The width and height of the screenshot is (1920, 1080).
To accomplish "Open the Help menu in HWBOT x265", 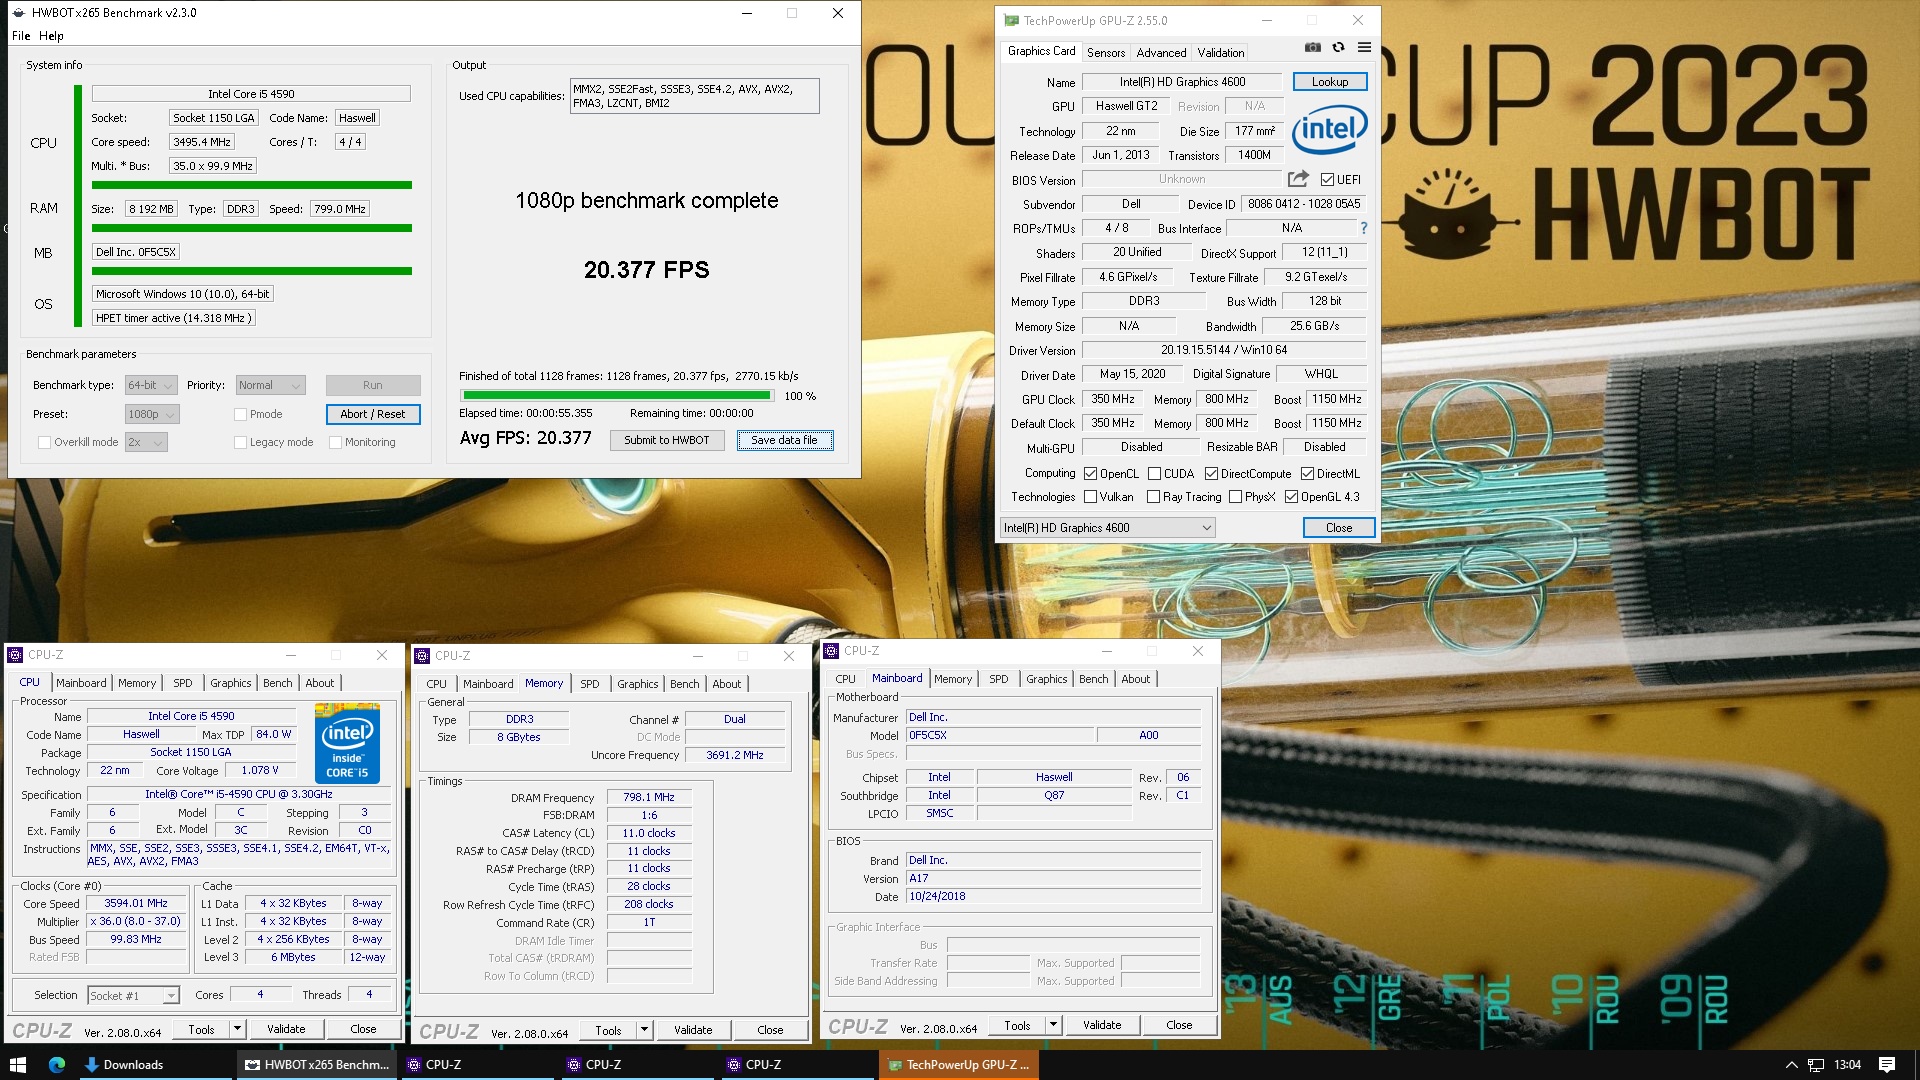I will [x=51, y=36].
